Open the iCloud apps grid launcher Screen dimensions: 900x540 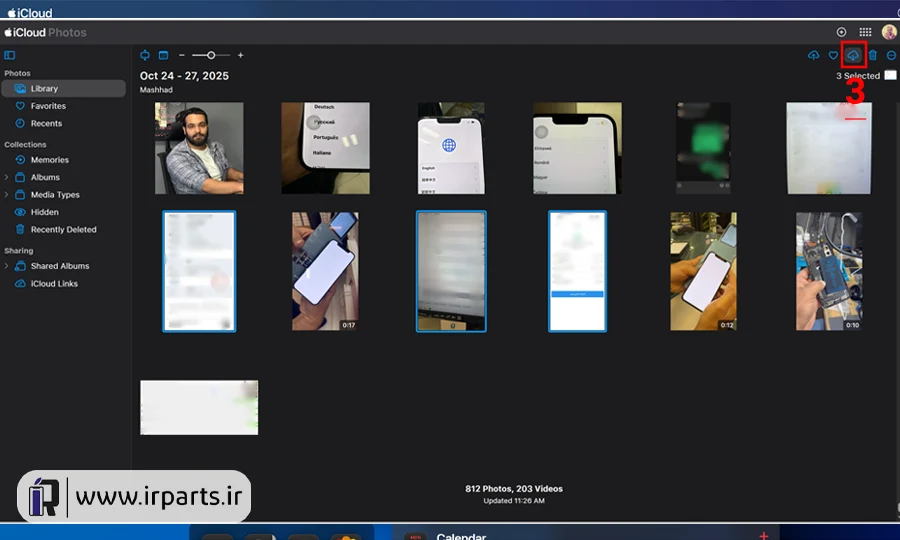[x=865, y=32]
